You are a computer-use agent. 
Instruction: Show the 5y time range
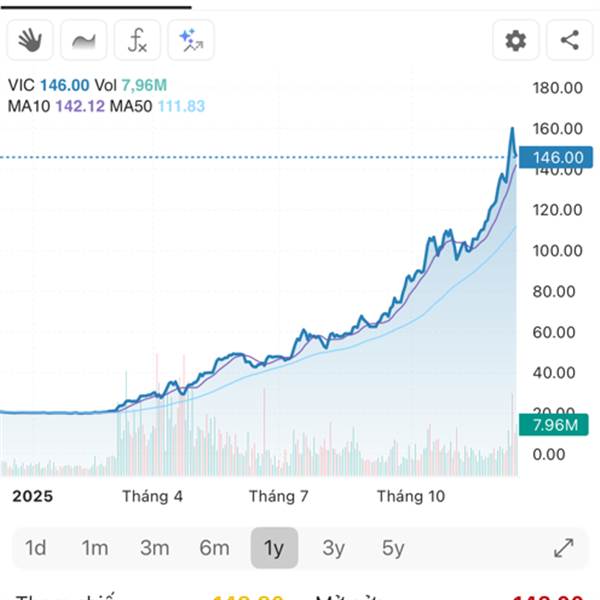[393, 548]
